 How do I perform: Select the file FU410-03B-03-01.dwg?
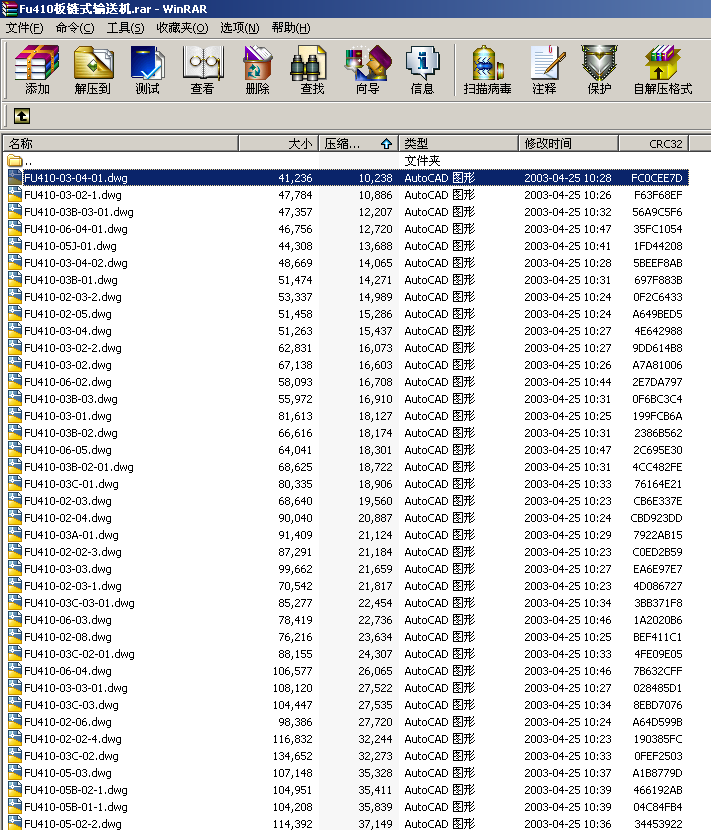(x=79, y=212)
